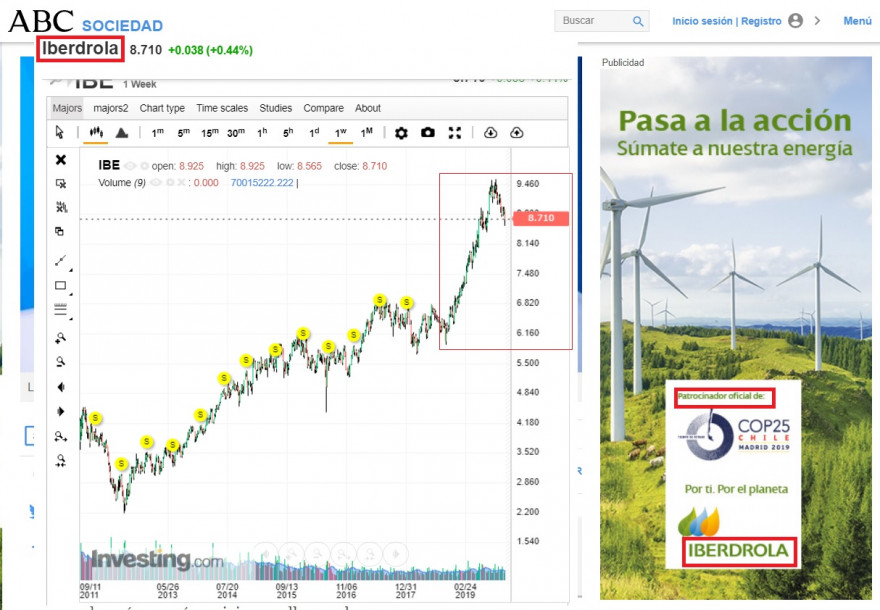Click the user profile avatar icon
Screen dimensions: 880x610
pyautogui.click(x=795, y=21)
